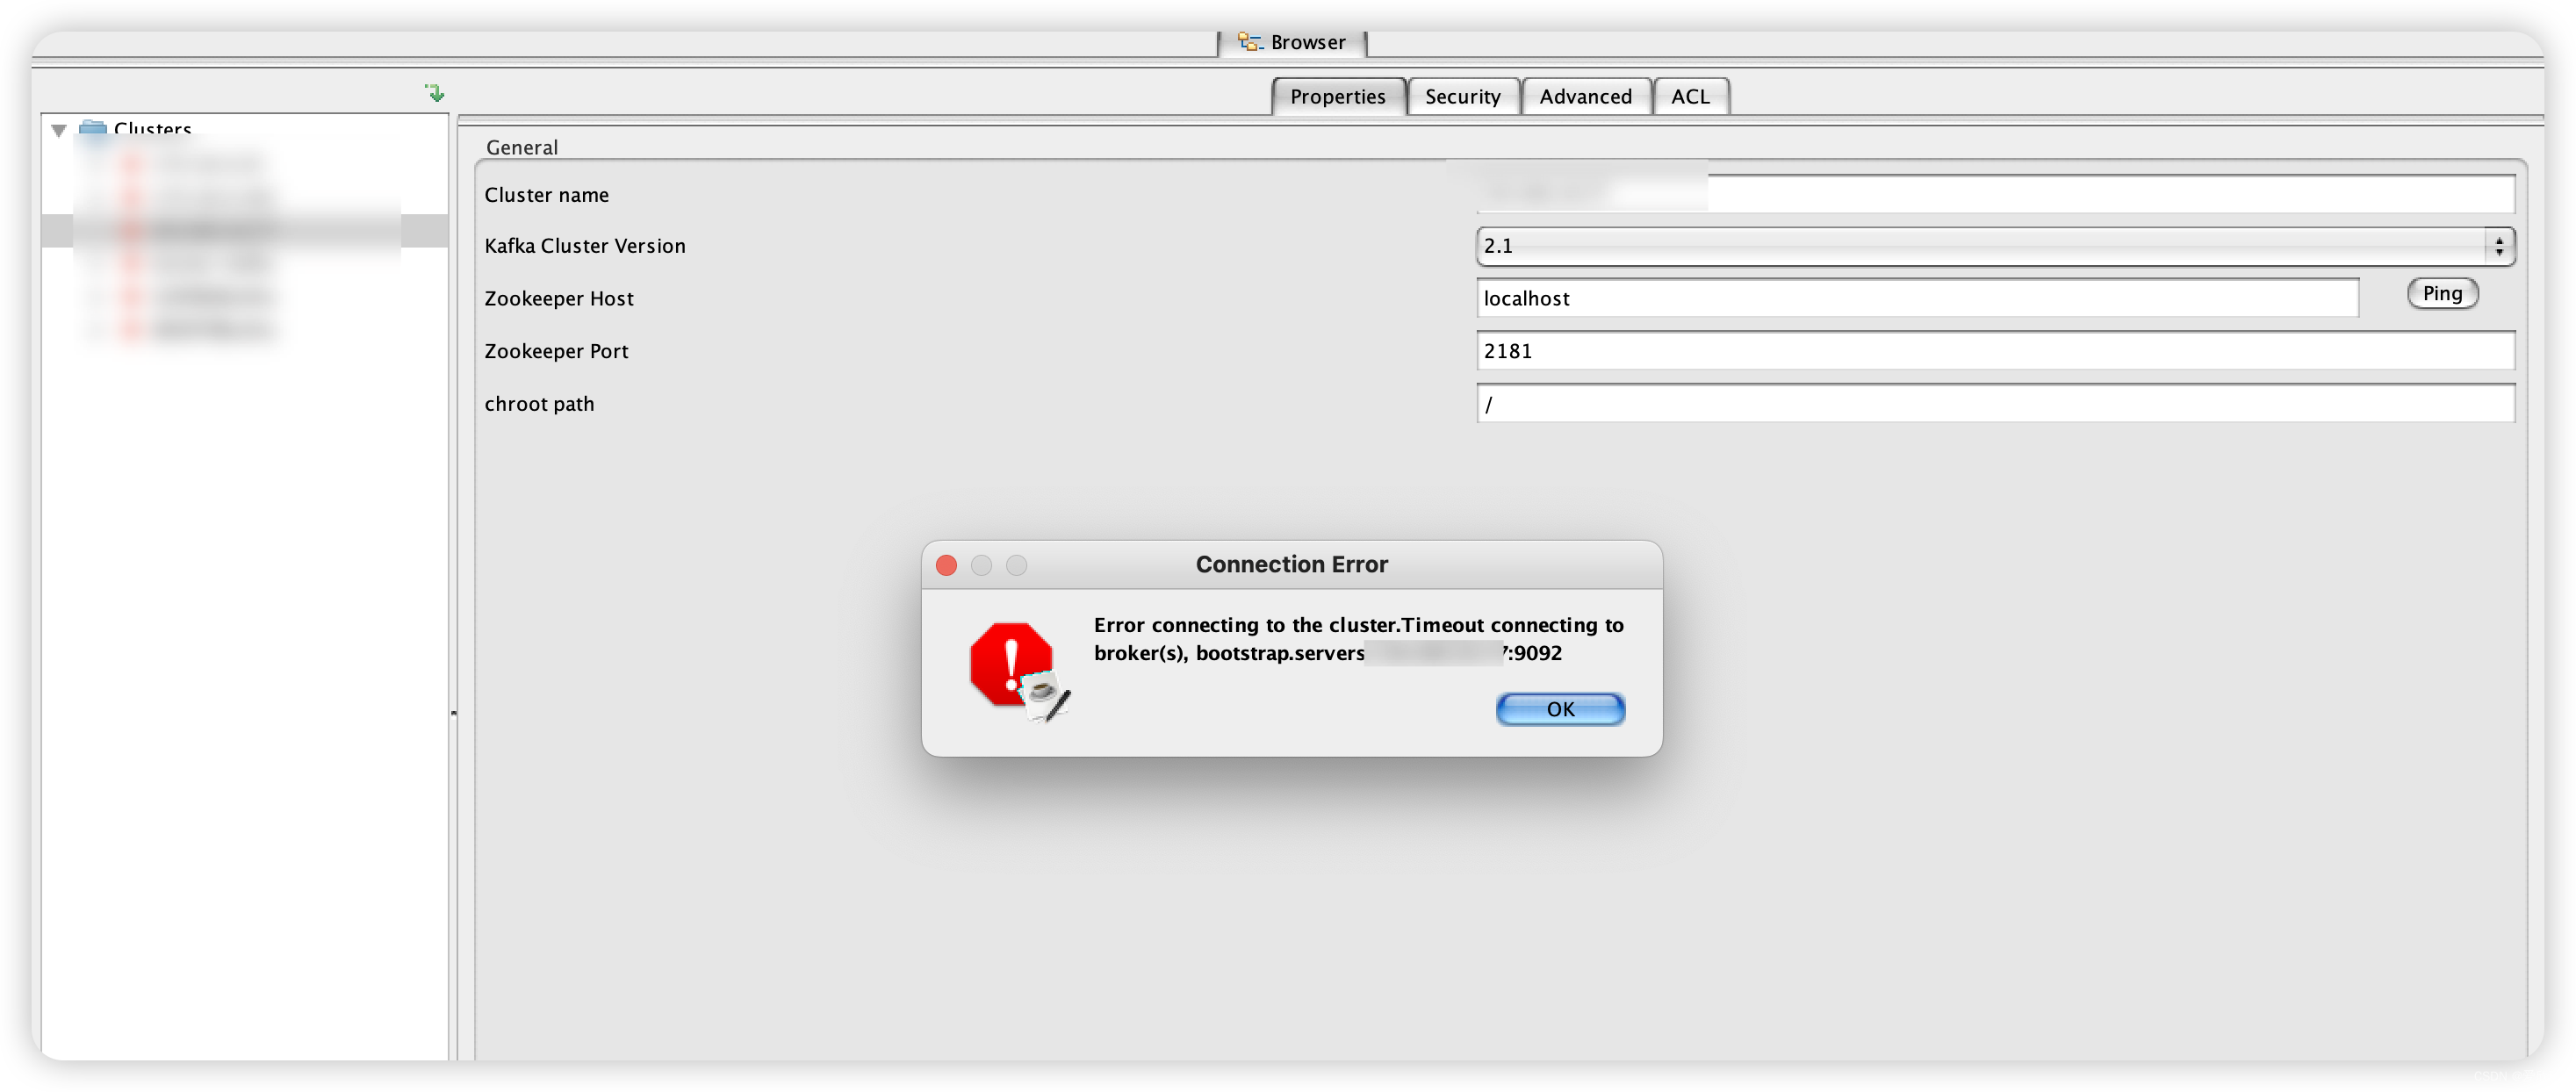Click the yellow minimize button on dialog
The width and height of the screenshot is (2576, 1092).
click(x=979, y=564)
